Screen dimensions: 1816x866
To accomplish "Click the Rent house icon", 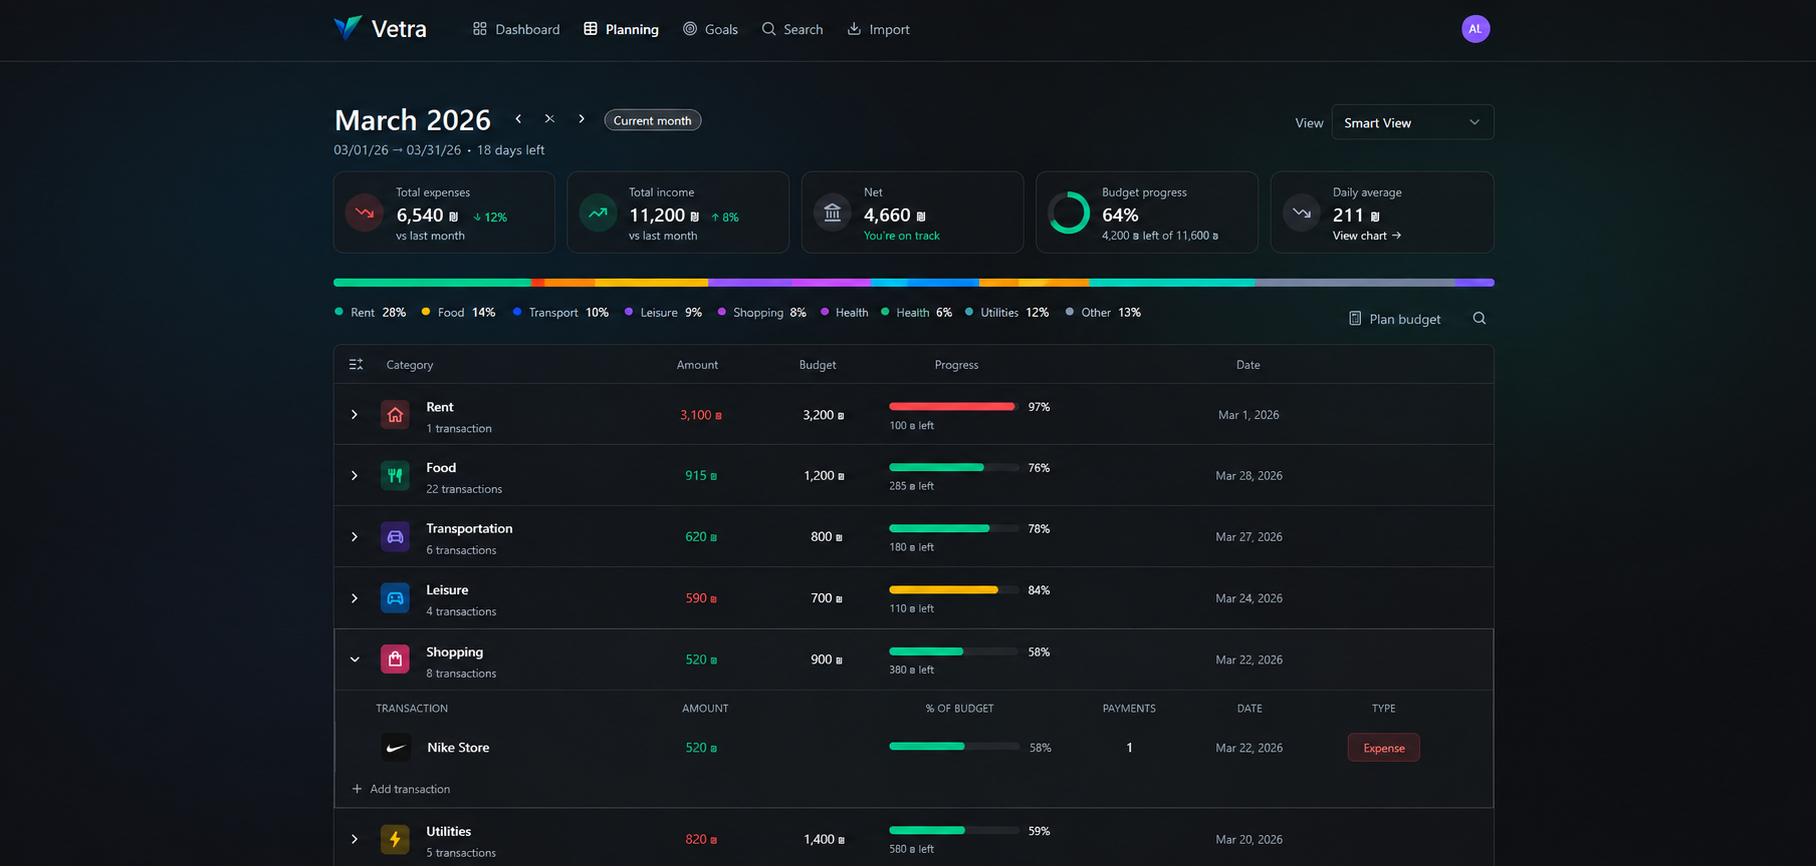I will 395,415.
